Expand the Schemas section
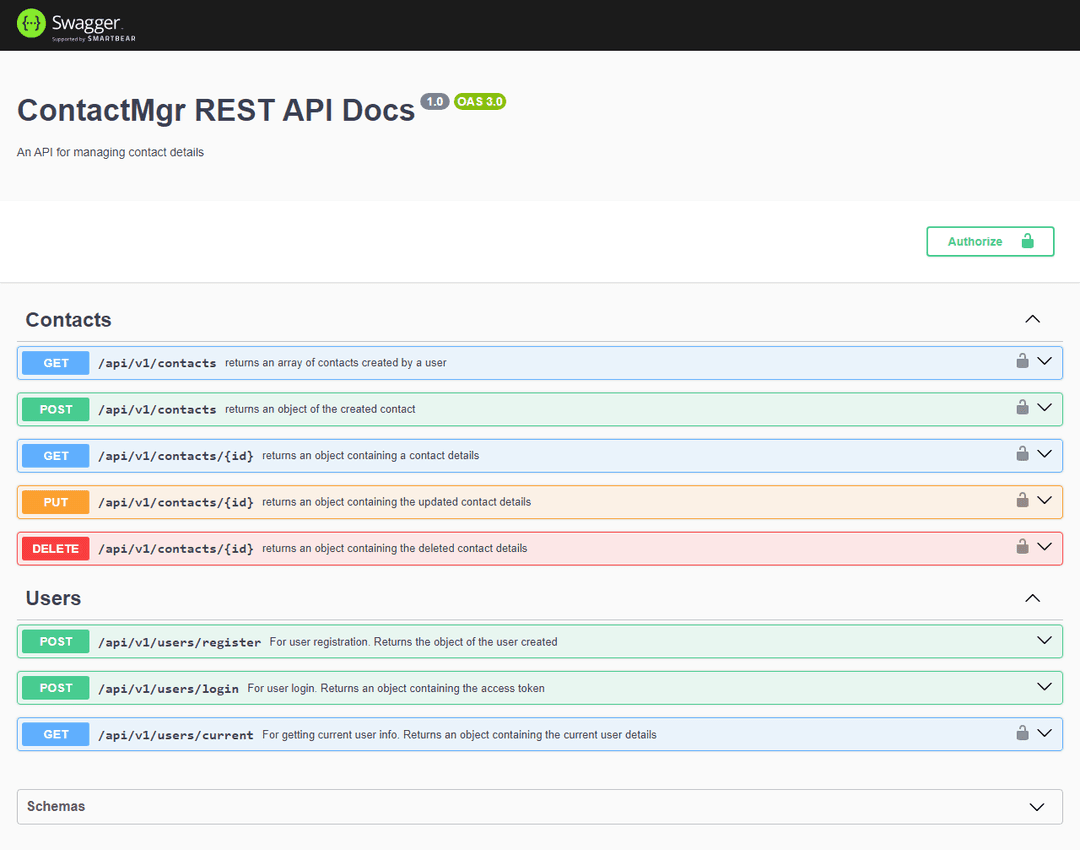The image size is (1080, 850). tap(1038, 806)
